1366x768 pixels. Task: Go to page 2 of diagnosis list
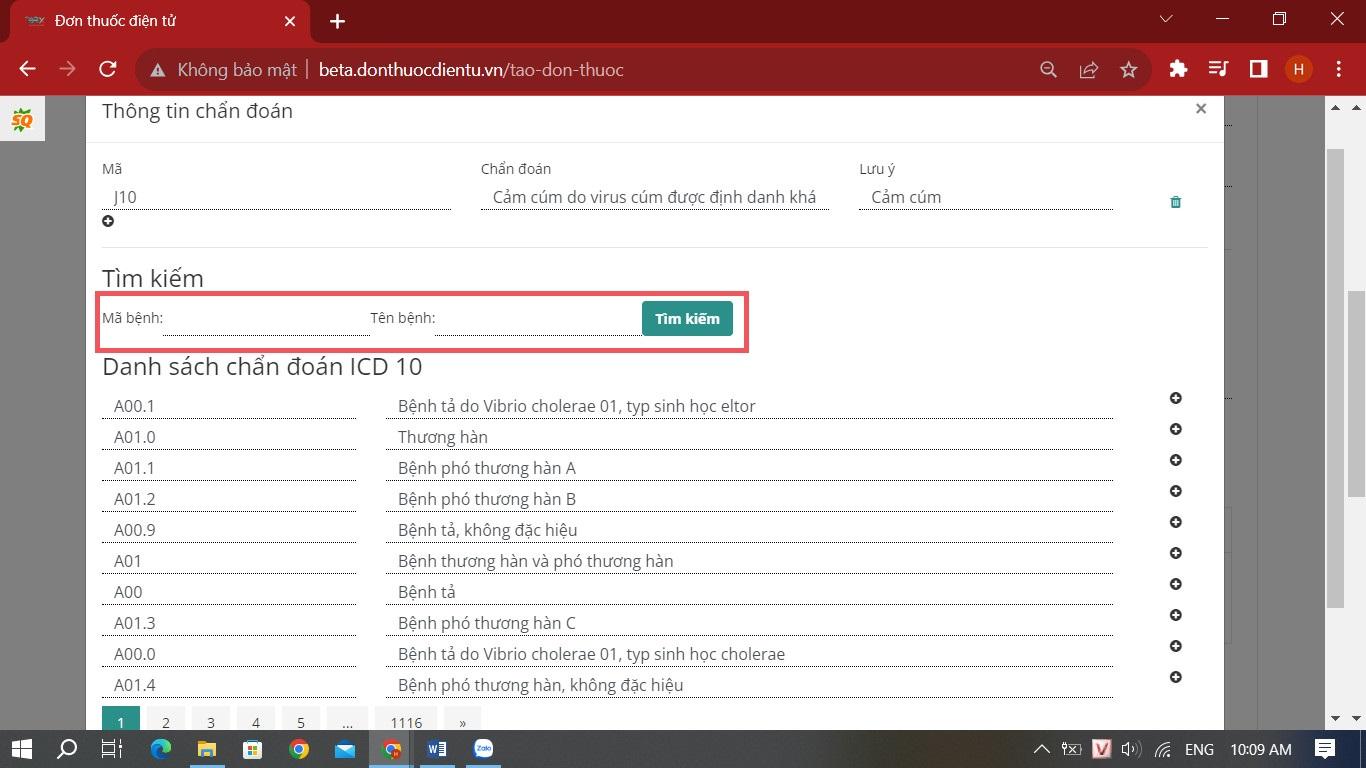[165, 721]
